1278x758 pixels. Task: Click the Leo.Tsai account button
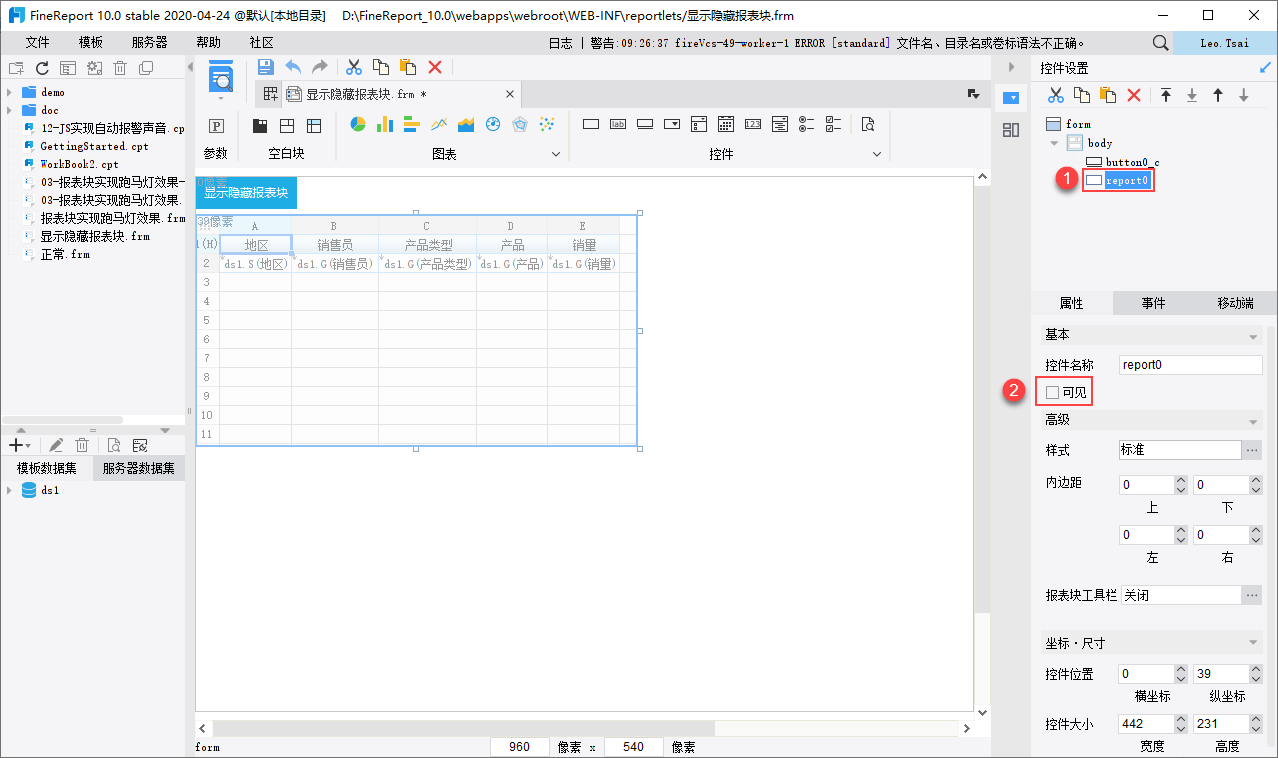1224,43
